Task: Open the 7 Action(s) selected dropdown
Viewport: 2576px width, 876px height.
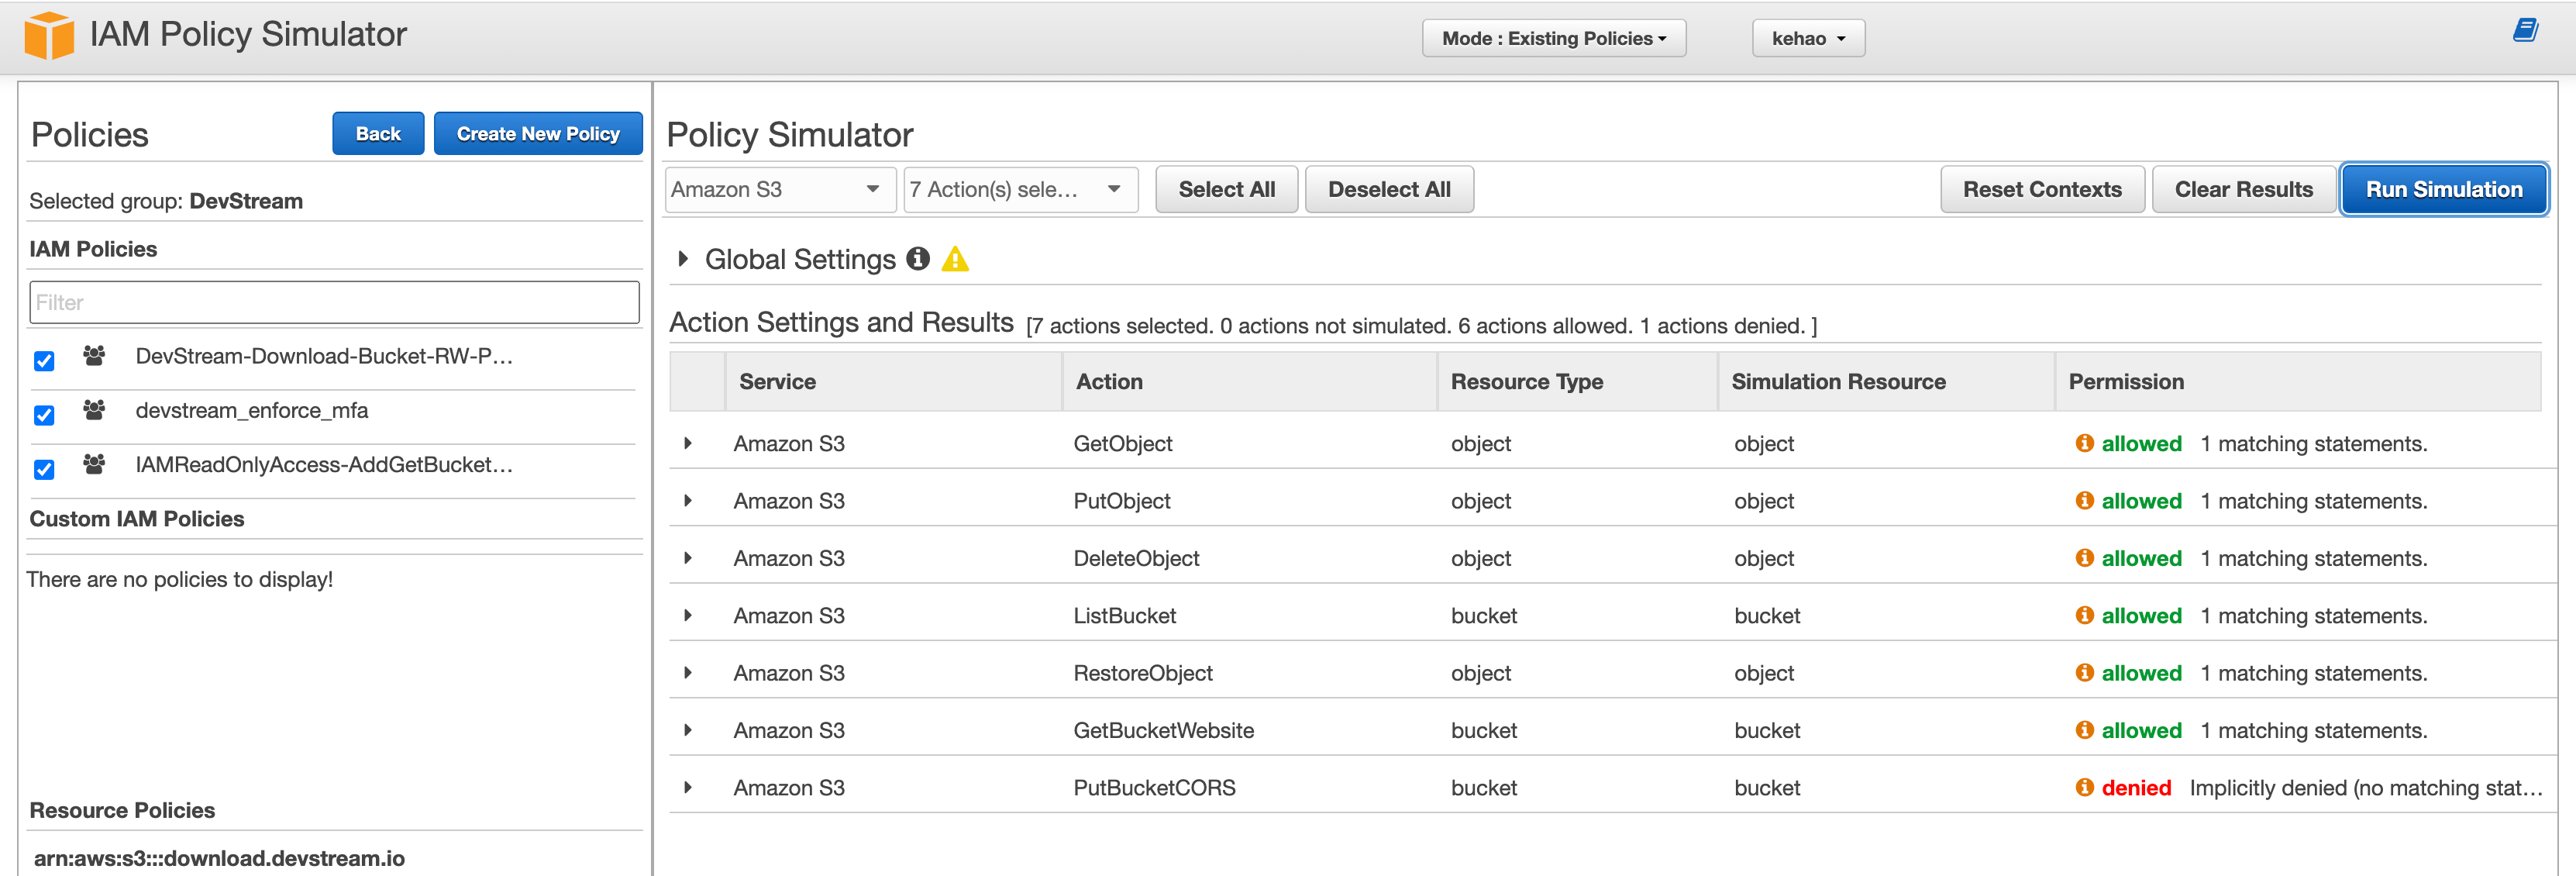Action: click(1020, 189)
